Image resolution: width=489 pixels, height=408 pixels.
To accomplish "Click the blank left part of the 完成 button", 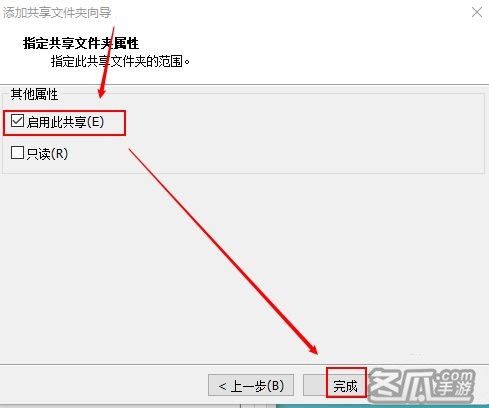I will [x=315, y=385].
